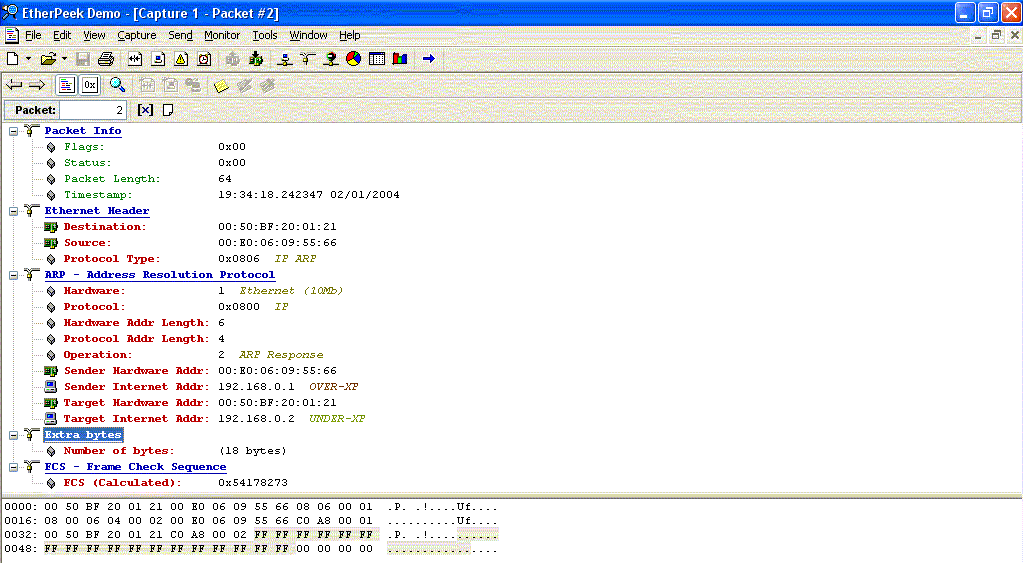Open the colored bar graph icon
Screen dimensions: 1023x563
tap(400, 59)
